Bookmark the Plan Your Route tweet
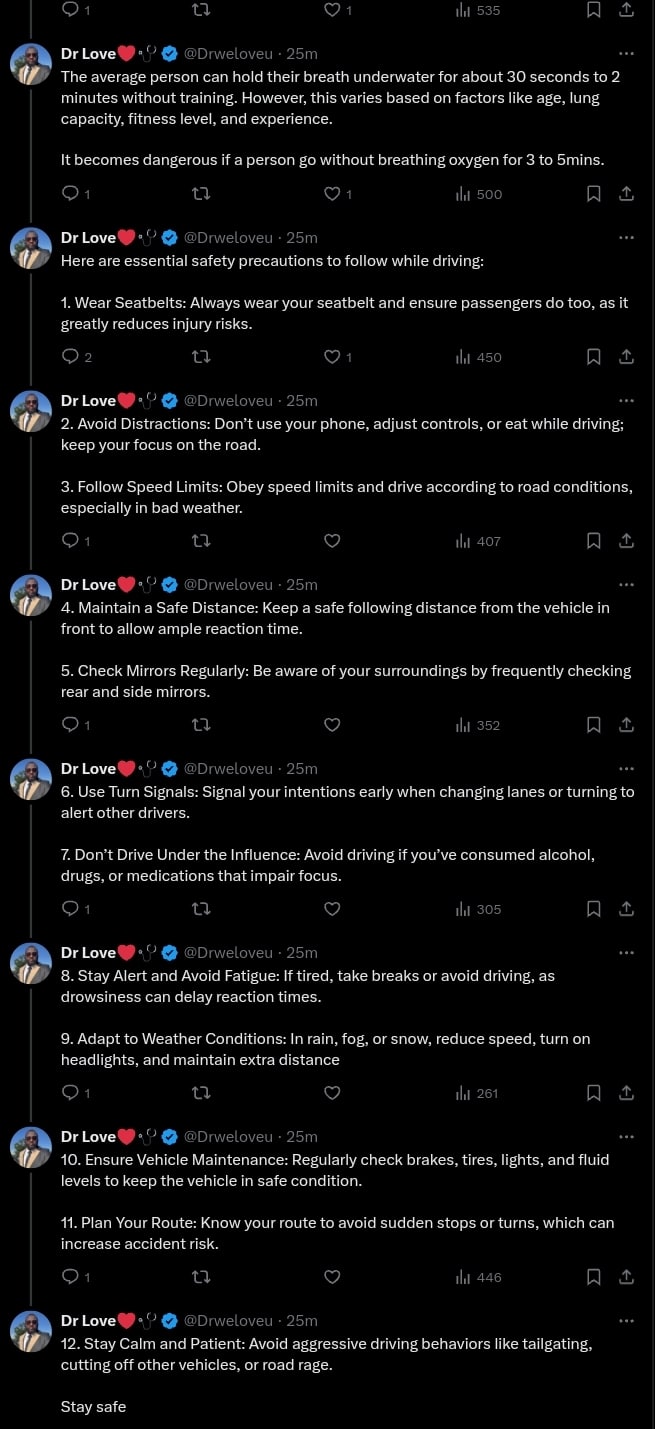Image resolution: width=655 pixels, height=1429 pixels. (x=593, y=1277)
